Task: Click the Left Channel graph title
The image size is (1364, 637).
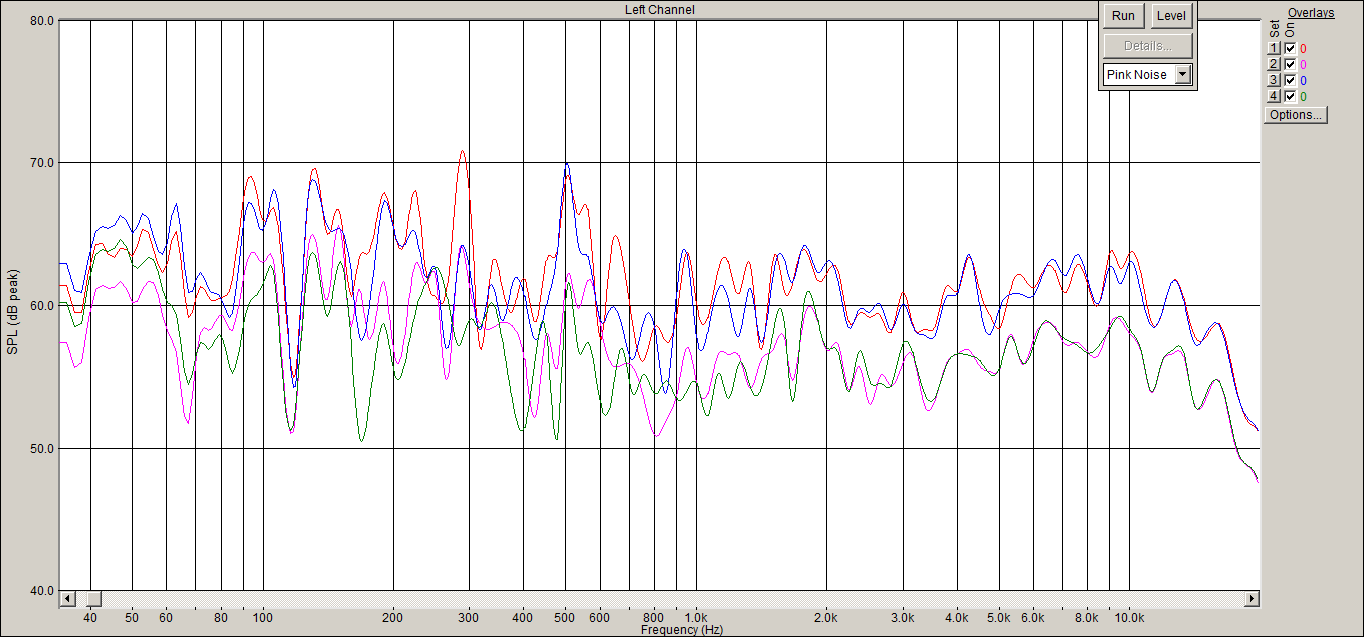Action: pos(659,10)
